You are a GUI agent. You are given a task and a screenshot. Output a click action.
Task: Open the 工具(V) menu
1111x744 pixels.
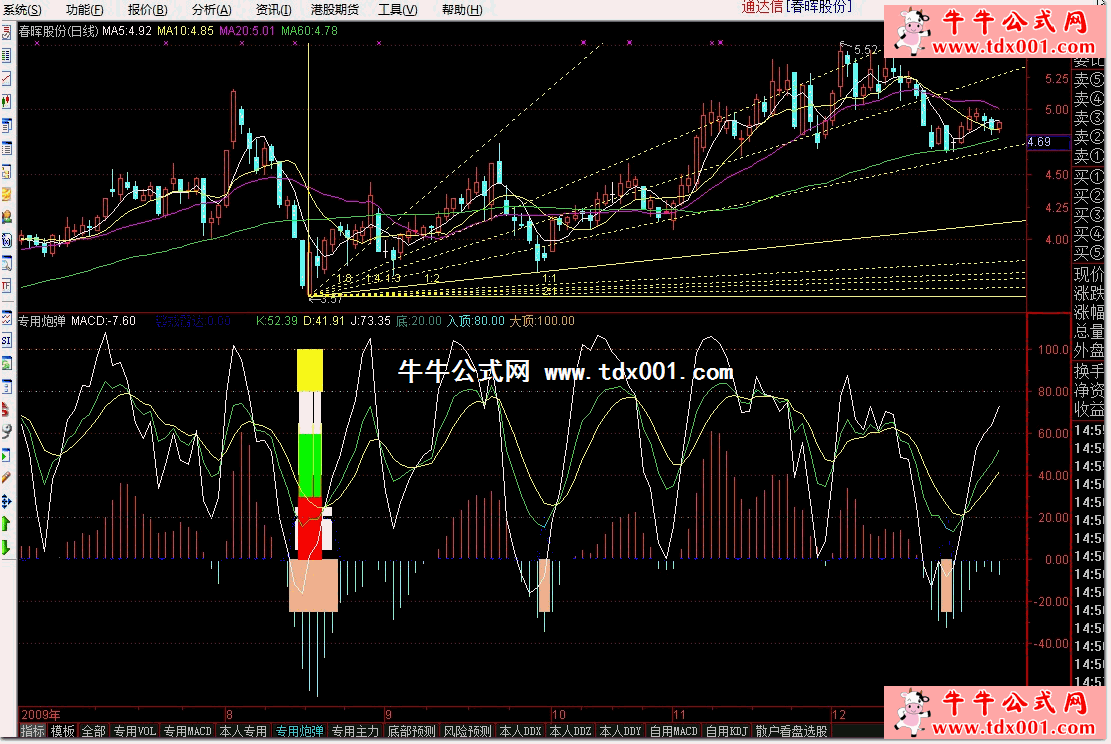point(397,9)
